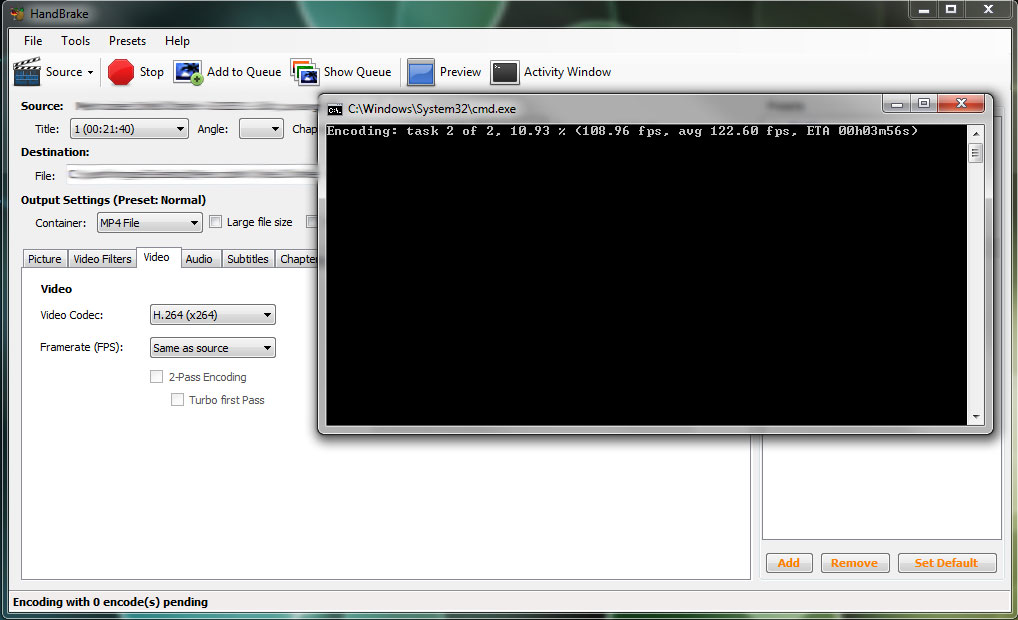The image size is (1018, 620).
Task: Click the Encoding progress line in cmd
Action: [622, 131]
